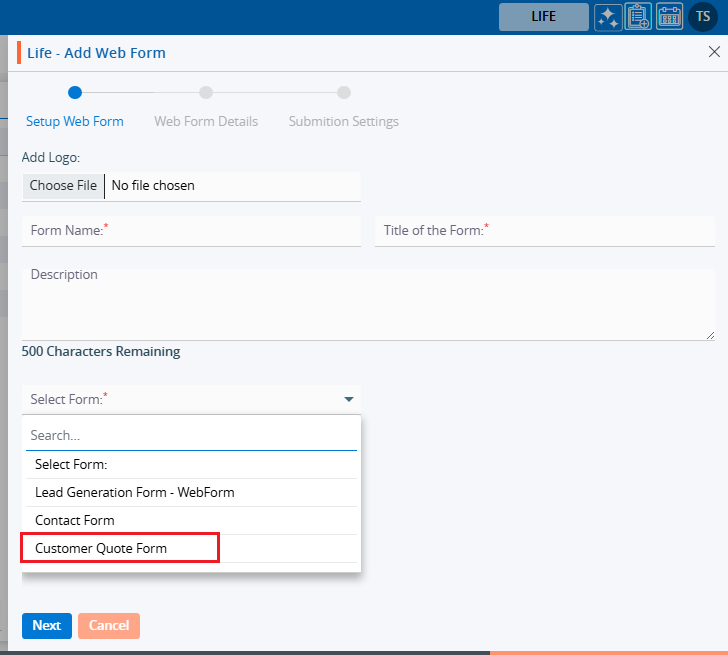
Task: Focus the Form Name input field
Action: pos(191,231)
